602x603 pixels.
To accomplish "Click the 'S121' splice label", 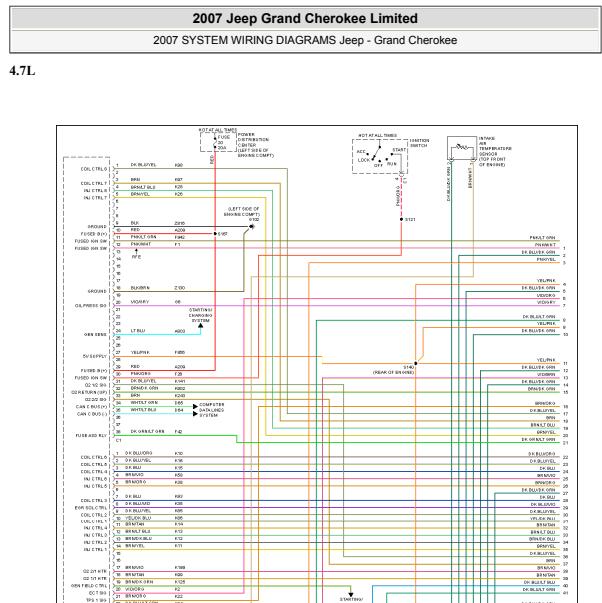I will pyautogui.click(x=410, y=220).
